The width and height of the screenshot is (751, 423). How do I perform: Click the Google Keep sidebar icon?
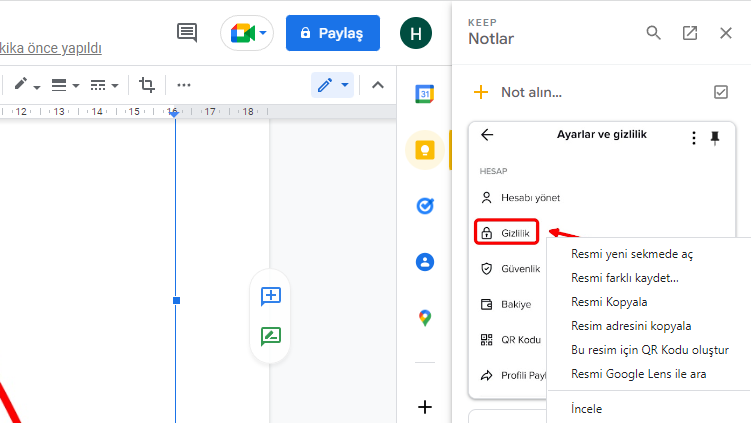click(425, 150)
